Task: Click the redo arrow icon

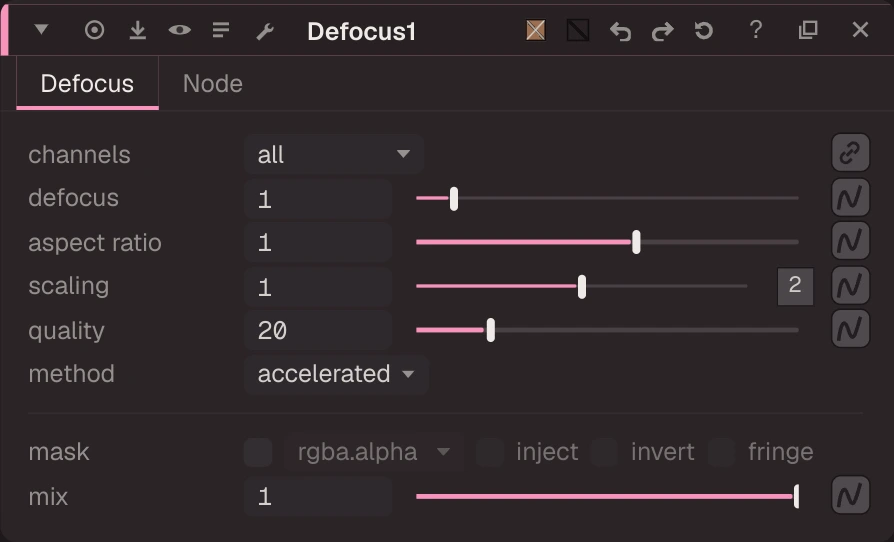Action: (x=662, y=31)
